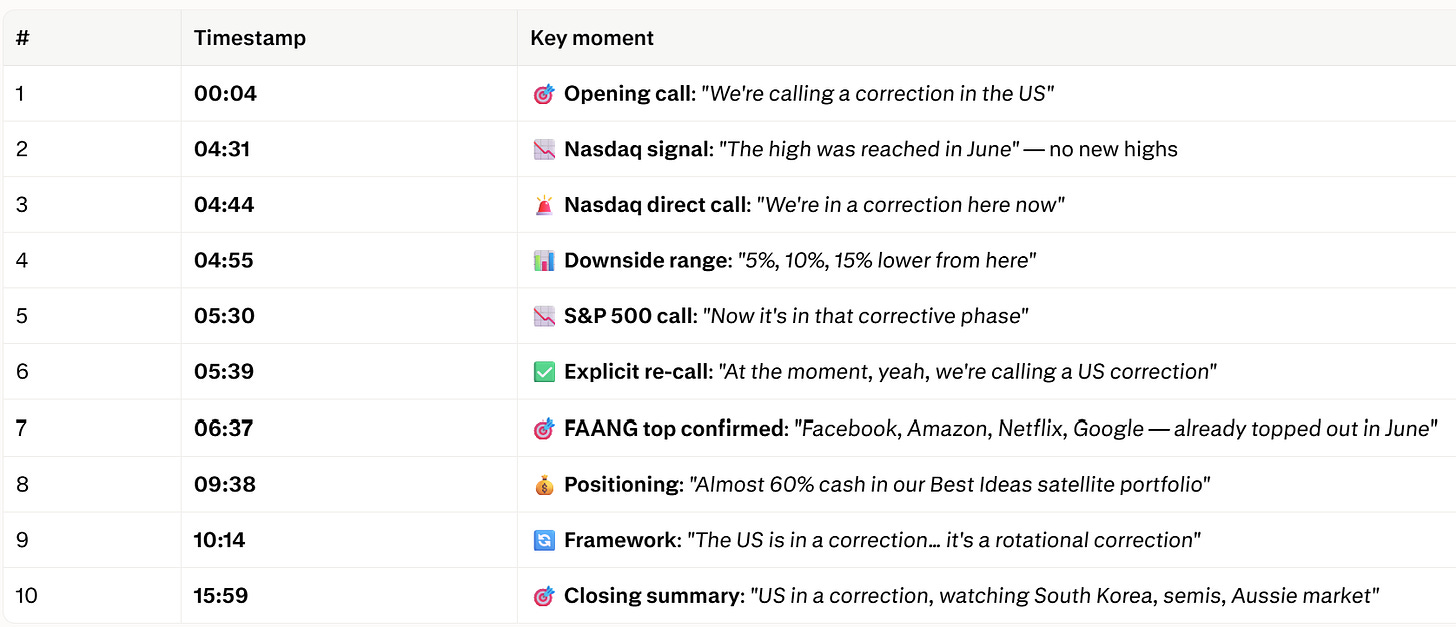Select the 00:04 timestamp

point(225,94)
